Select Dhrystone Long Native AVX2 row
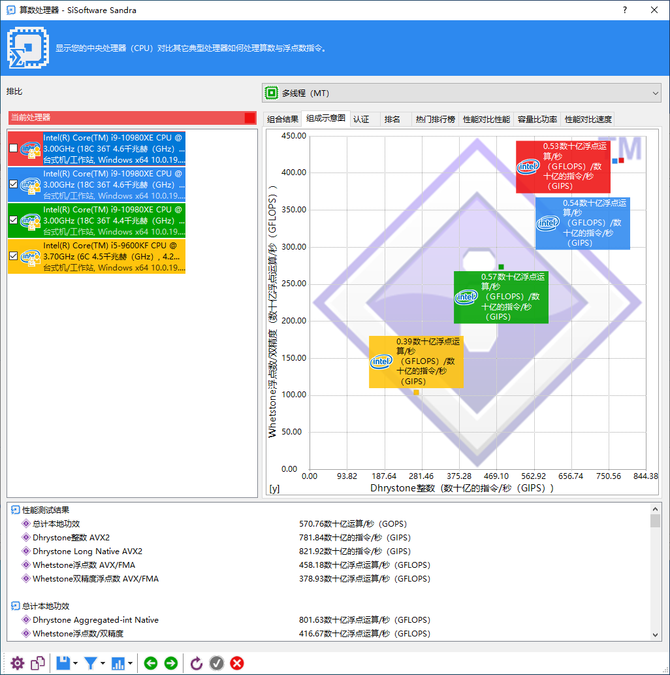This screenshot has width=670, height=675. [87, 551]
